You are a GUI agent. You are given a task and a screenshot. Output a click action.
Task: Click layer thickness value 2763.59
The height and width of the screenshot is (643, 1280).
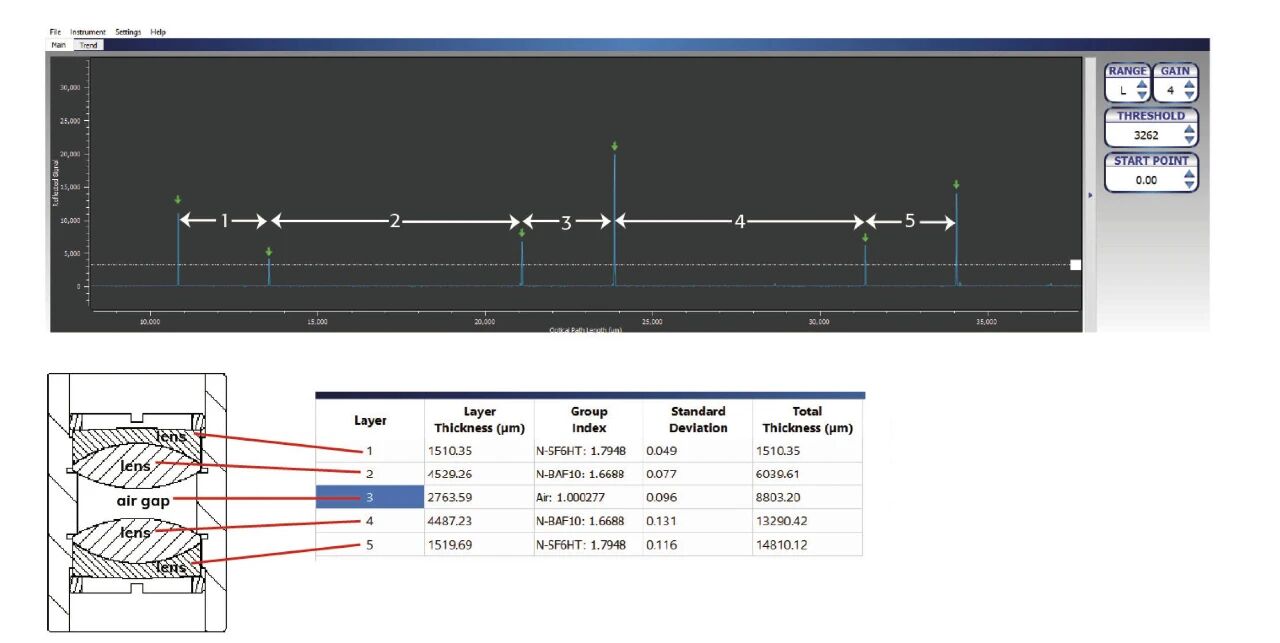448,497
